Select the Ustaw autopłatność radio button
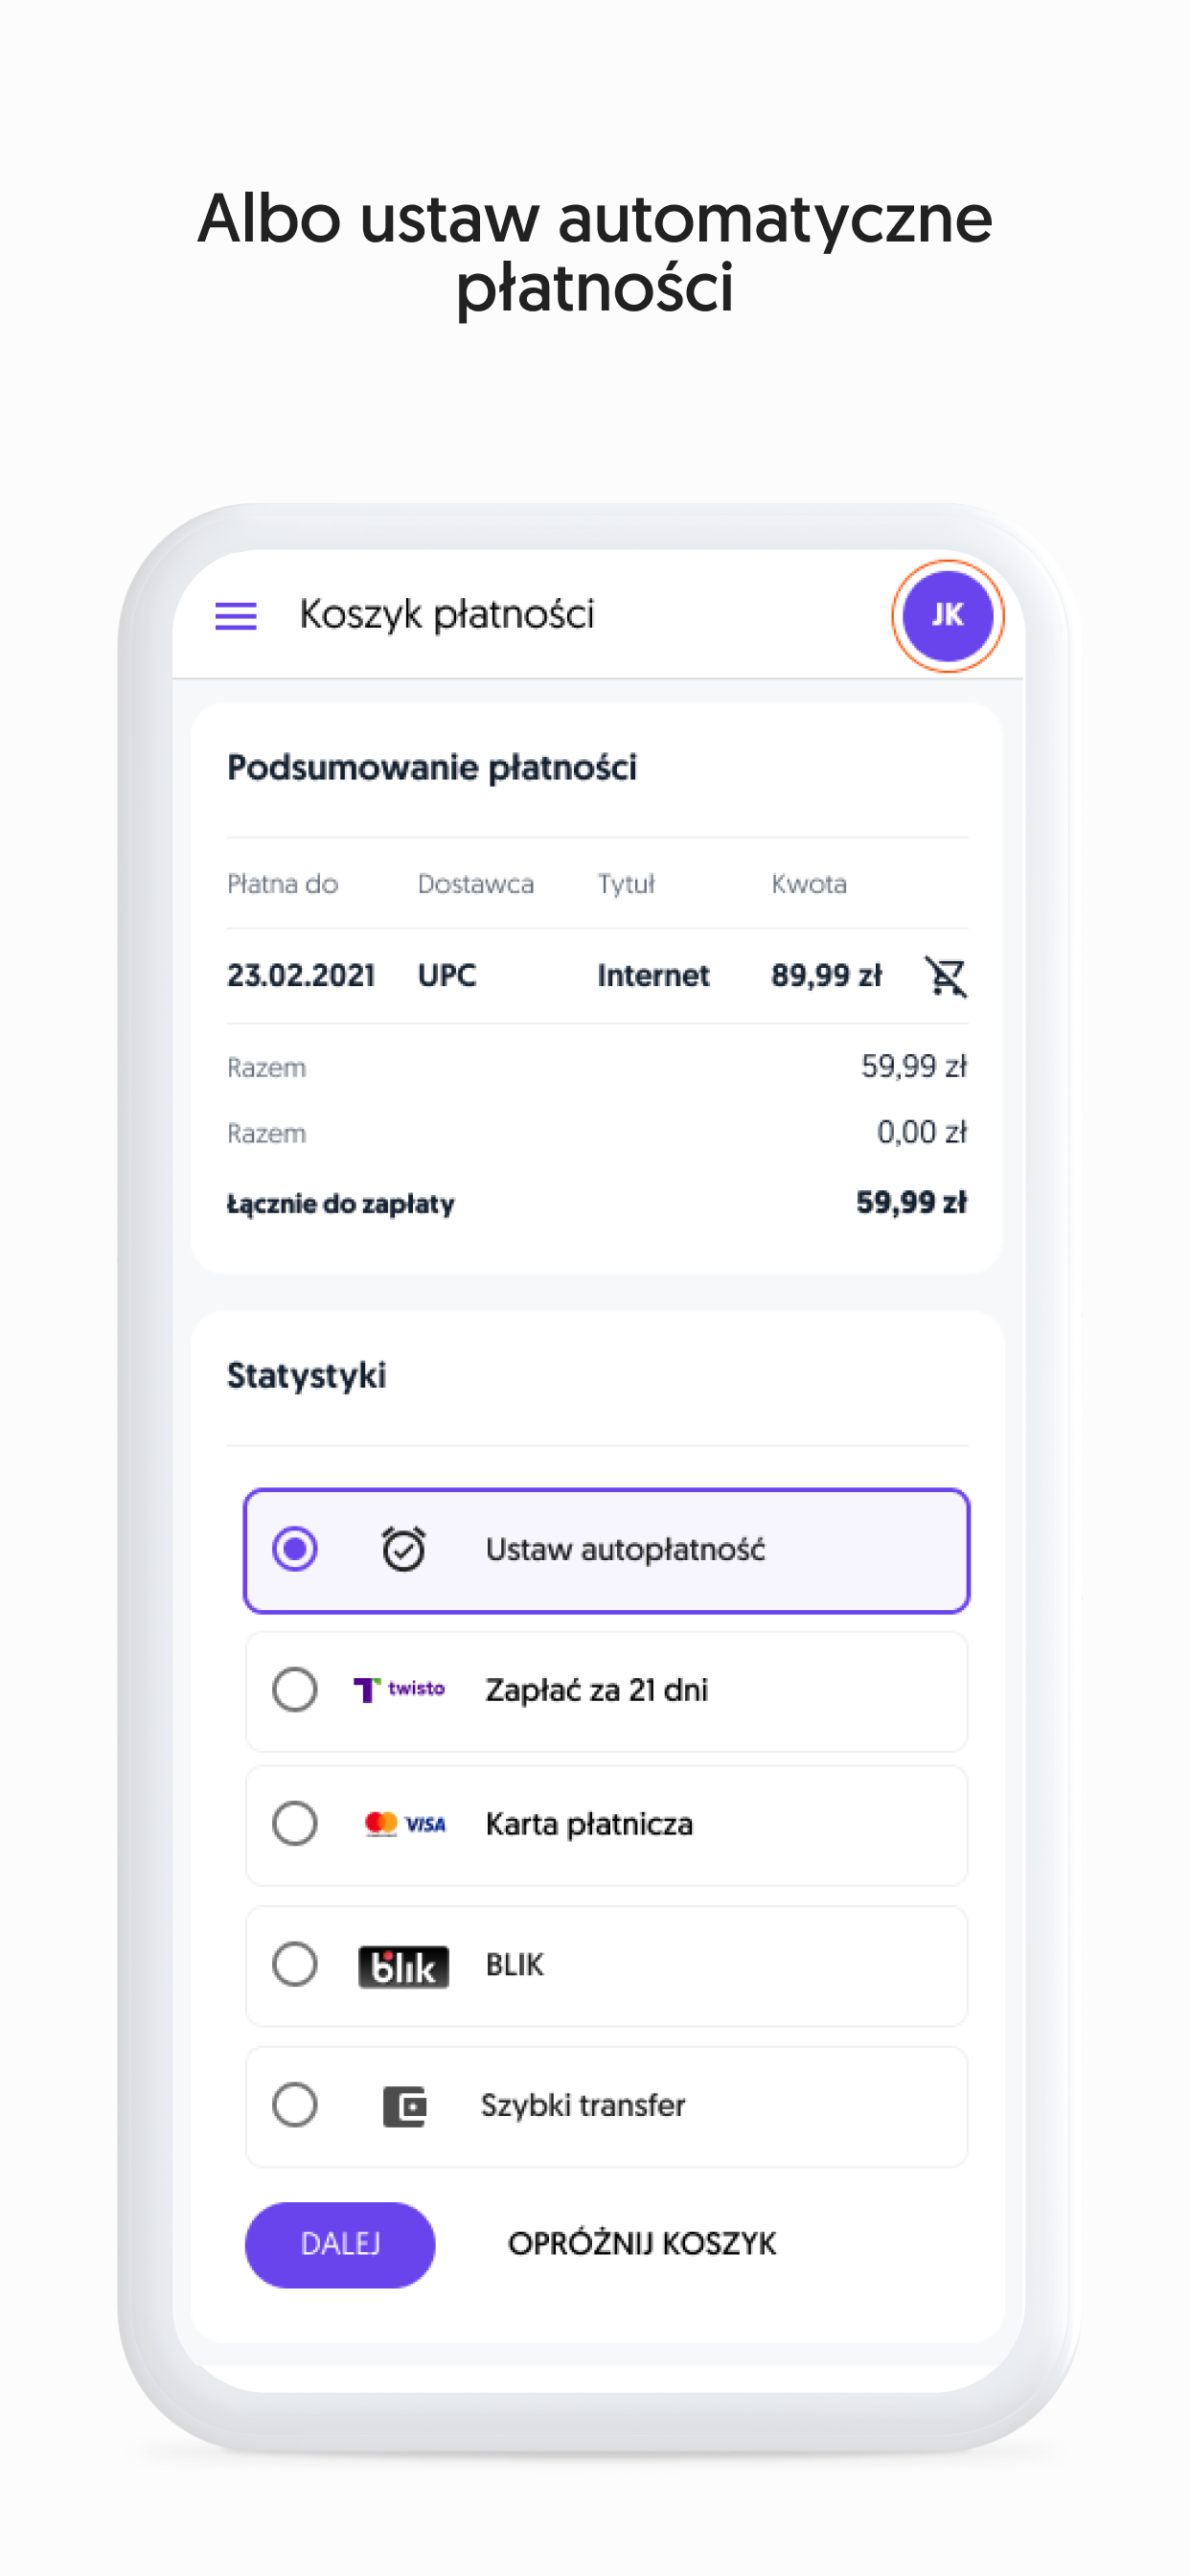 tap(295, 1549)
